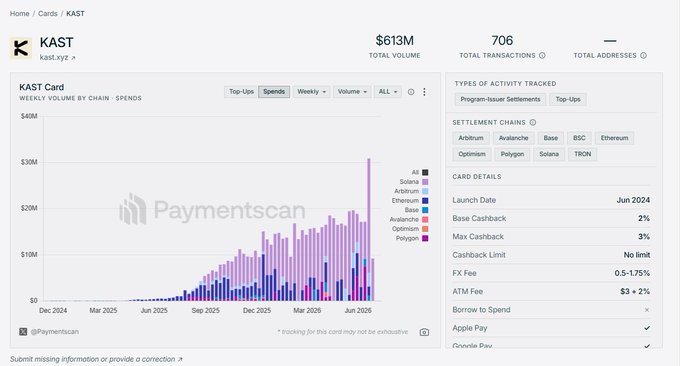Image resolution: width=680 pixels, height=366 pixels.
Task: Select the Ethereum settlement chain chip
Action: [614, 138]
